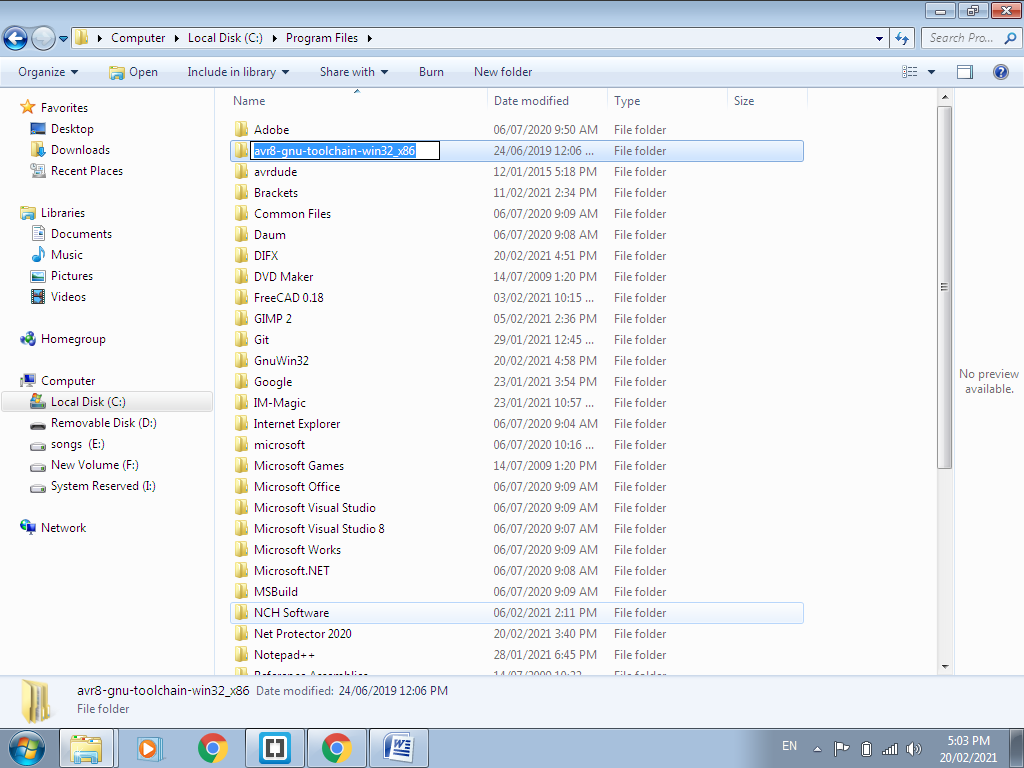Click the Back navigation arrow

tap(16, 38)
